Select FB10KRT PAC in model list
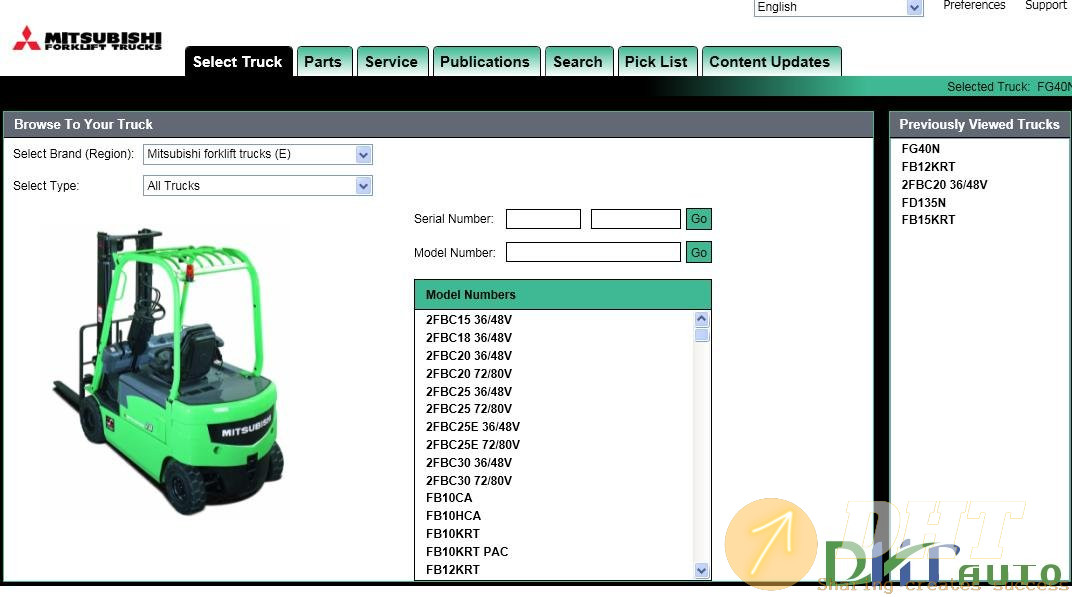 (x=467, y=552)
